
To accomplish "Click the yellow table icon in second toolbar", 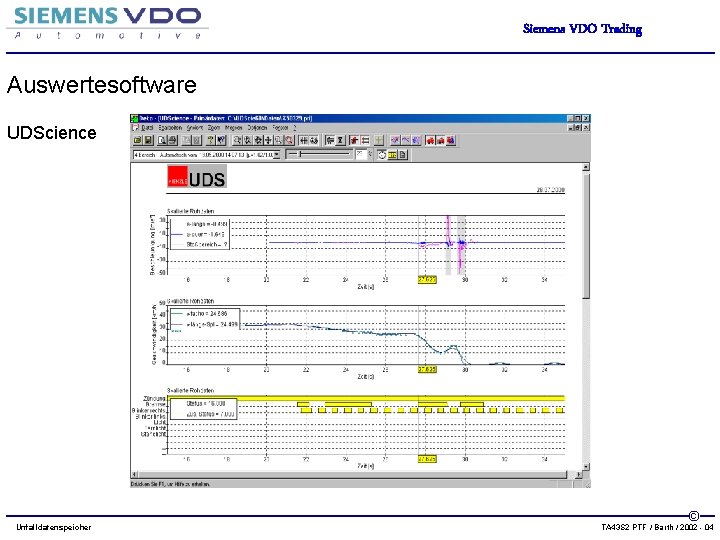I will [x=393, y=155].
